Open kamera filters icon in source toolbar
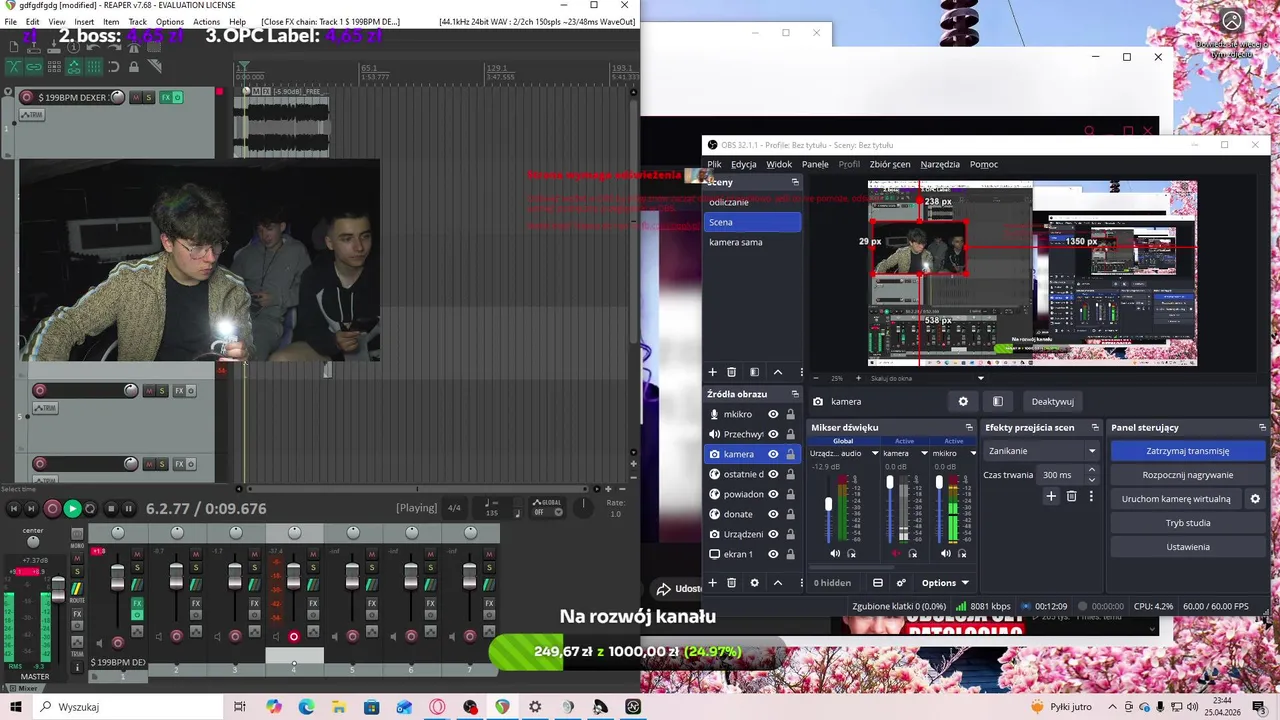This screenshot has width=1280, height=720. 997,401
